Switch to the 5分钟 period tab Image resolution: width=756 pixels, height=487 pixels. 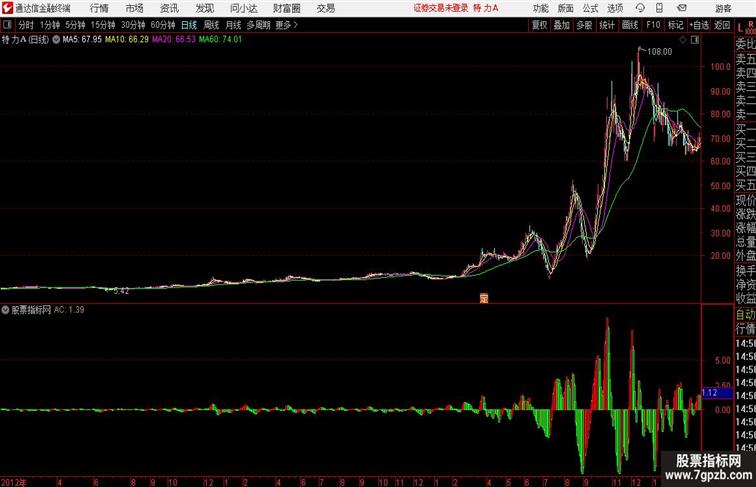75,25
